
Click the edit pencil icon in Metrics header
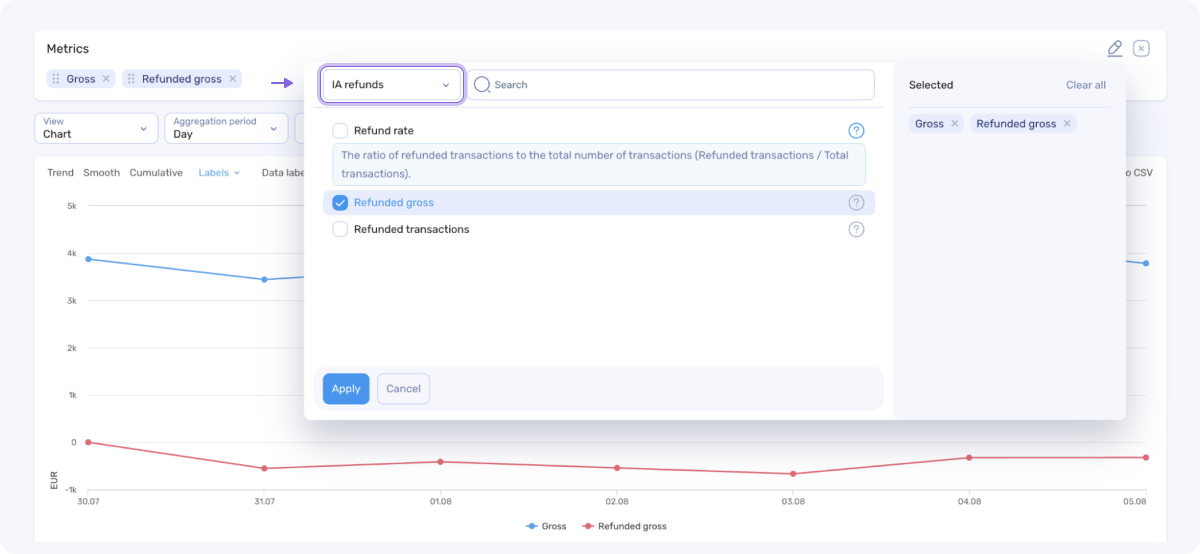pos(1115,49)
